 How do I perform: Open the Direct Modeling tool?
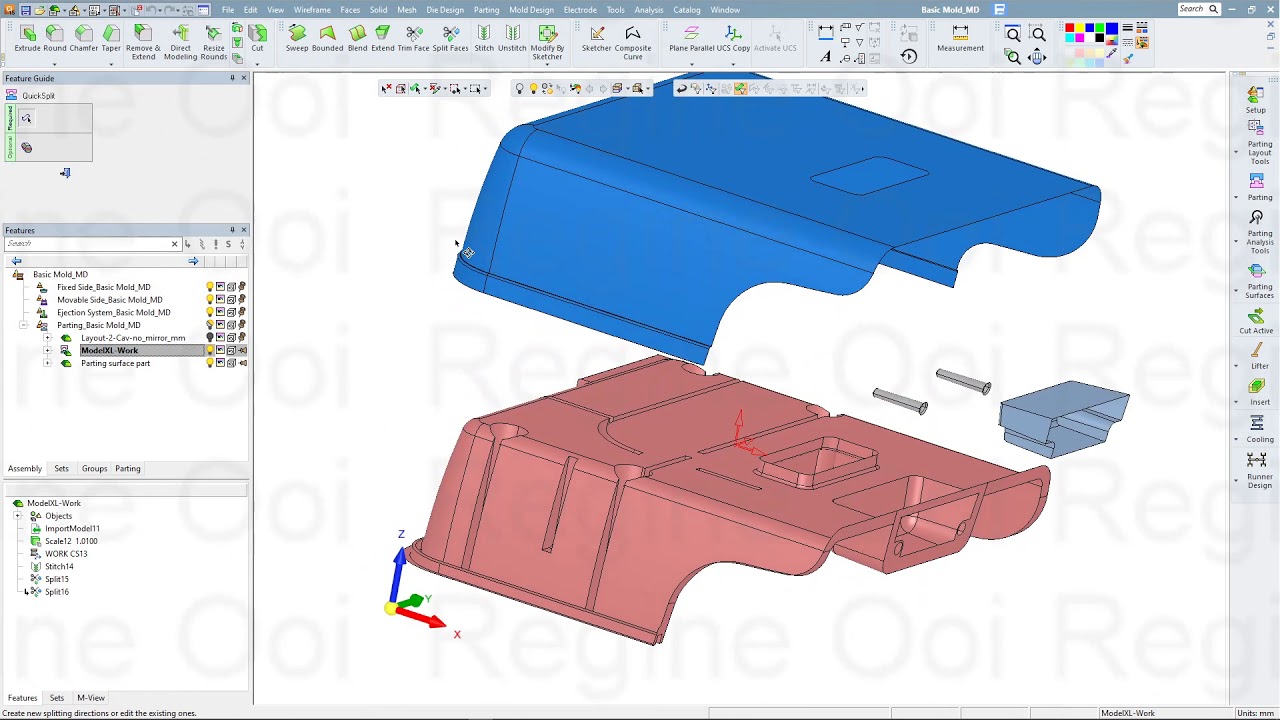180,43
